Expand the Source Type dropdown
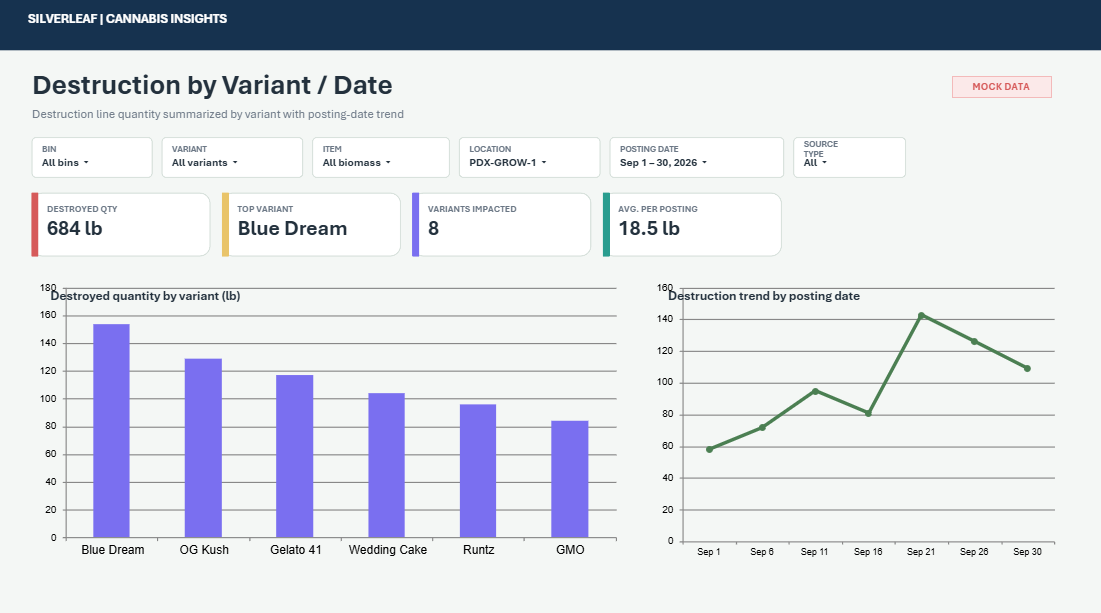The width and height of the screenshot is (1101, 613). click(x=850, y=157)
